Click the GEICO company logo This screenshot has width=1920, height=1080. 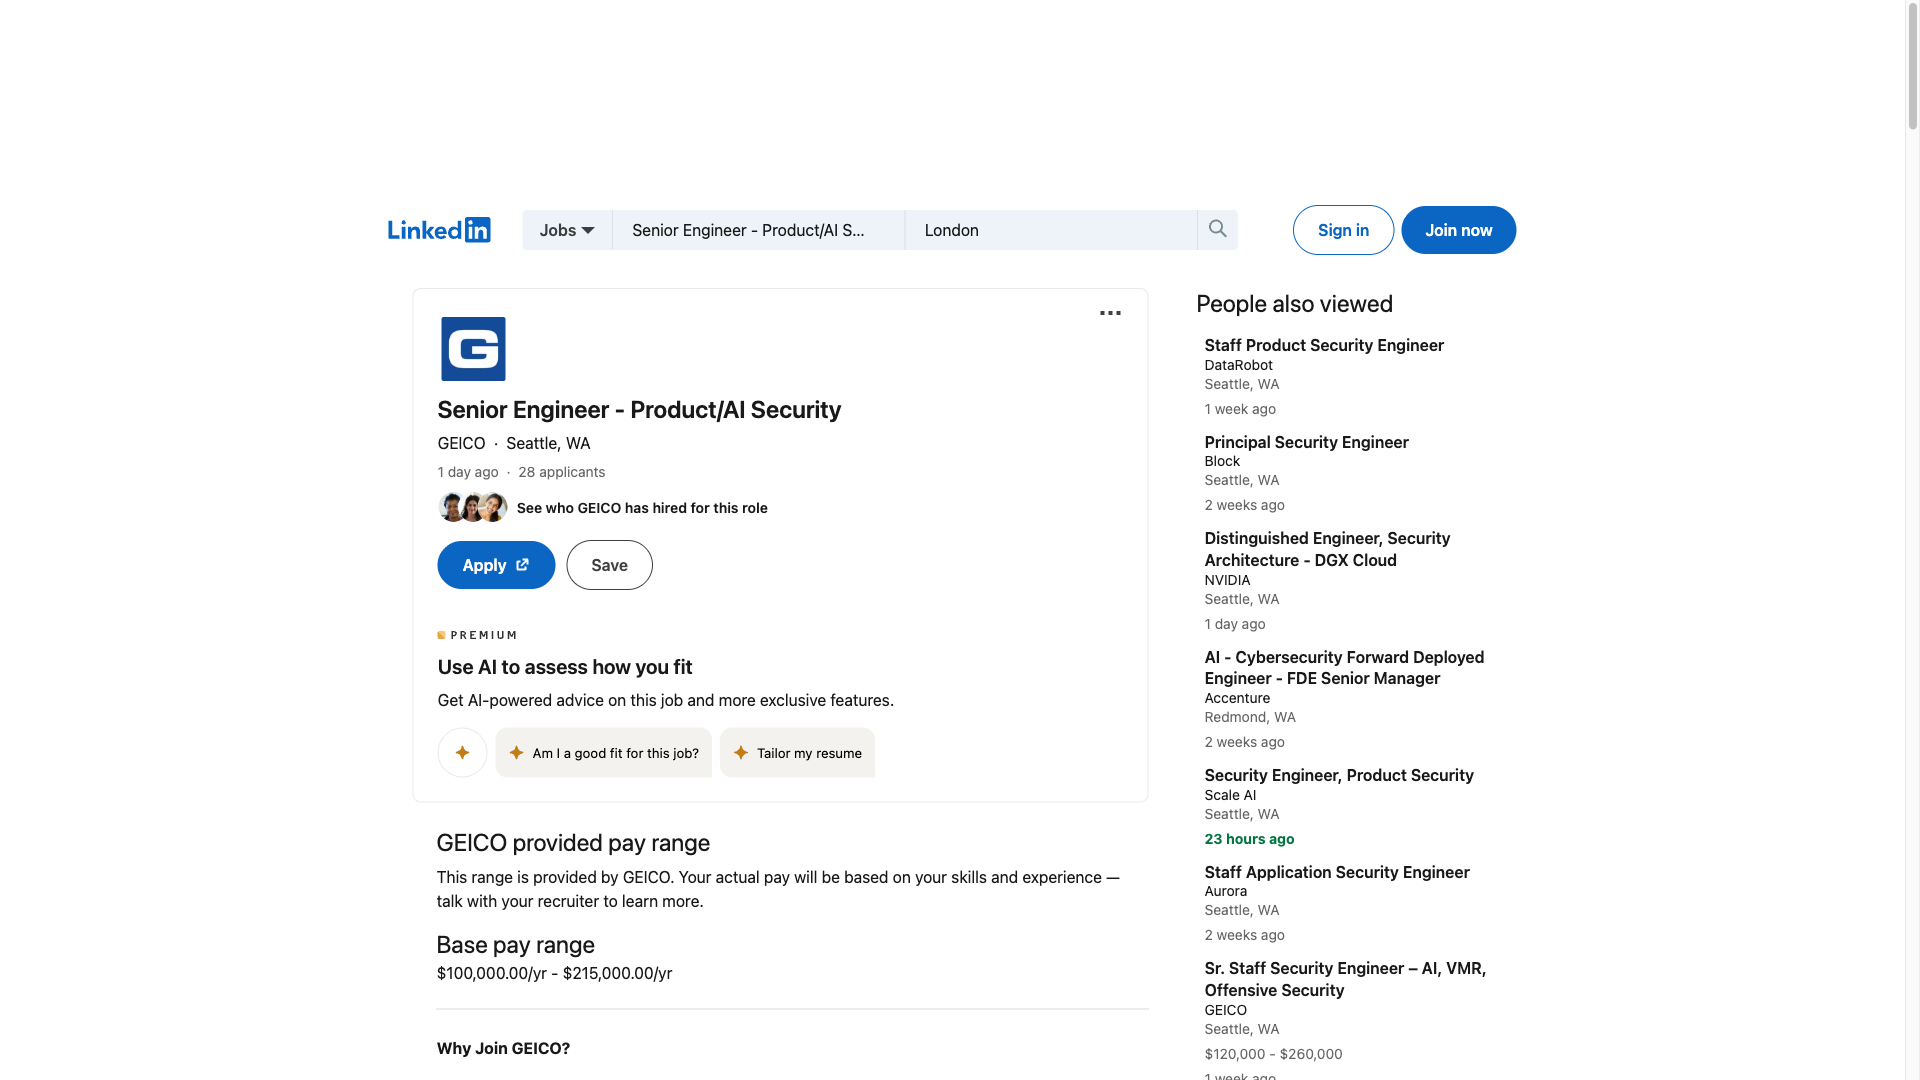tap(473, 349)
